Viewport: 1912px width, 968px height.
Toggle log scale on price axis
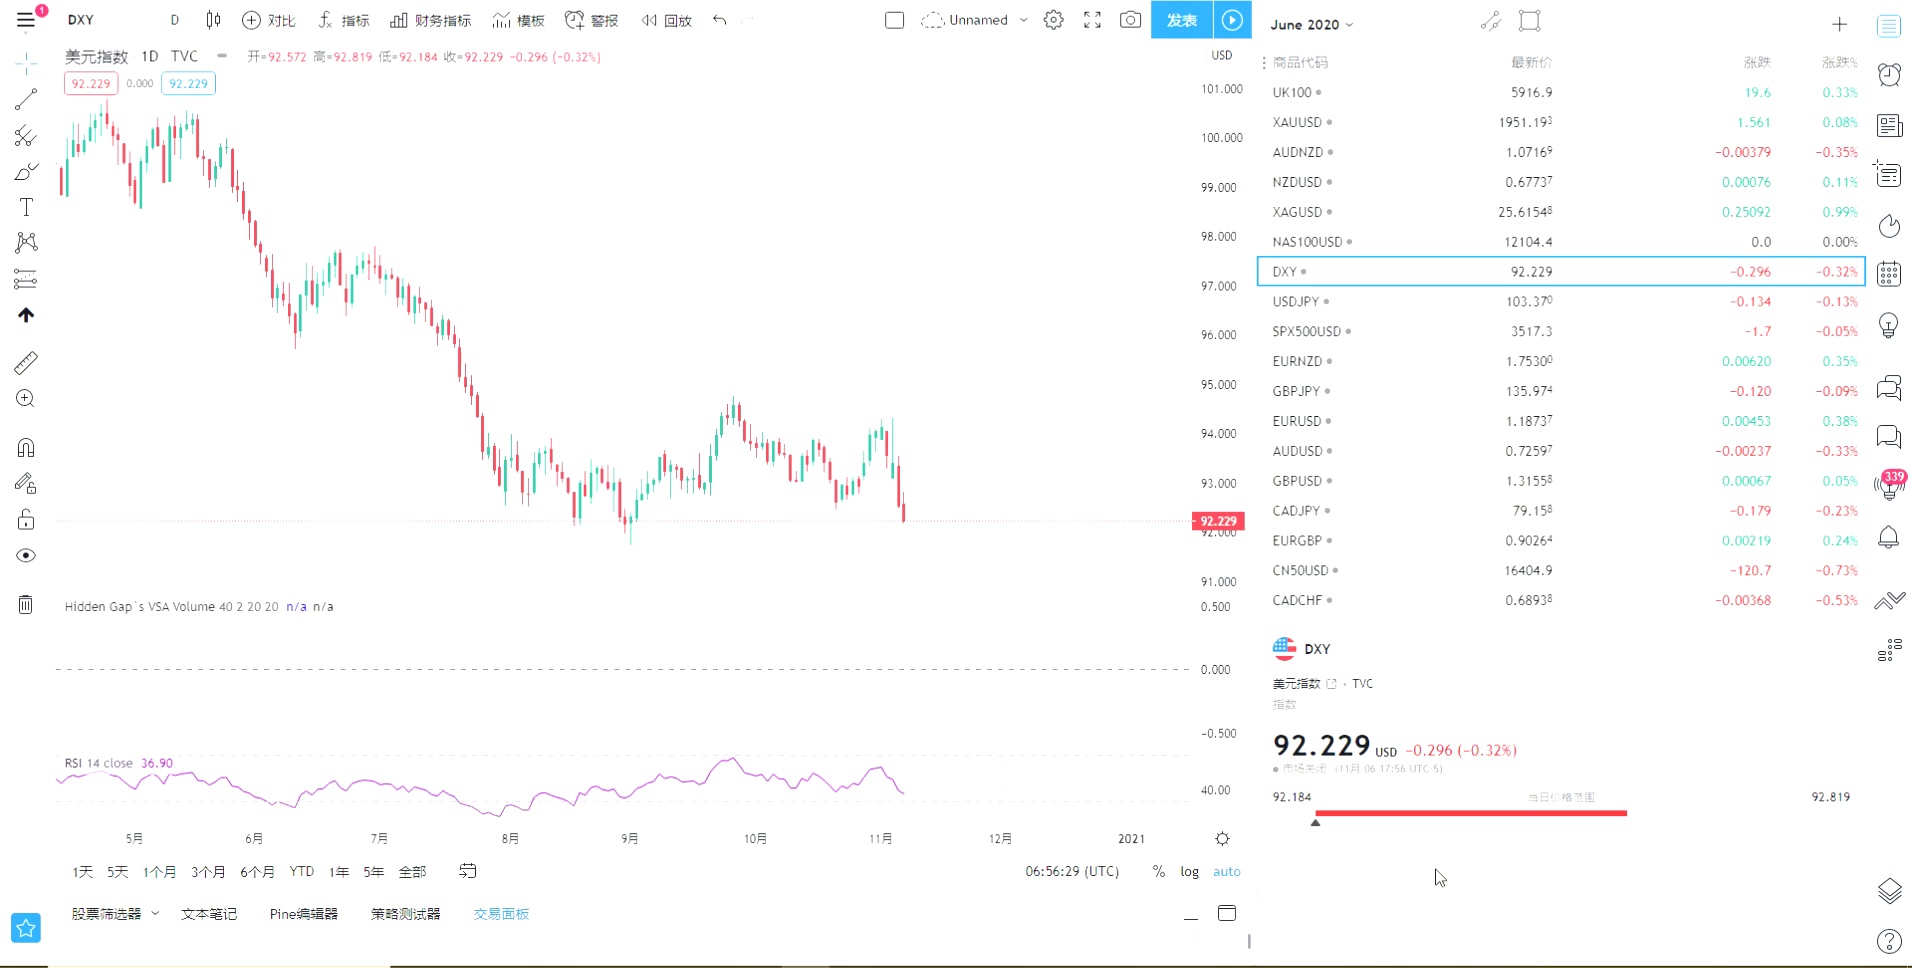tap(1189, 872)
